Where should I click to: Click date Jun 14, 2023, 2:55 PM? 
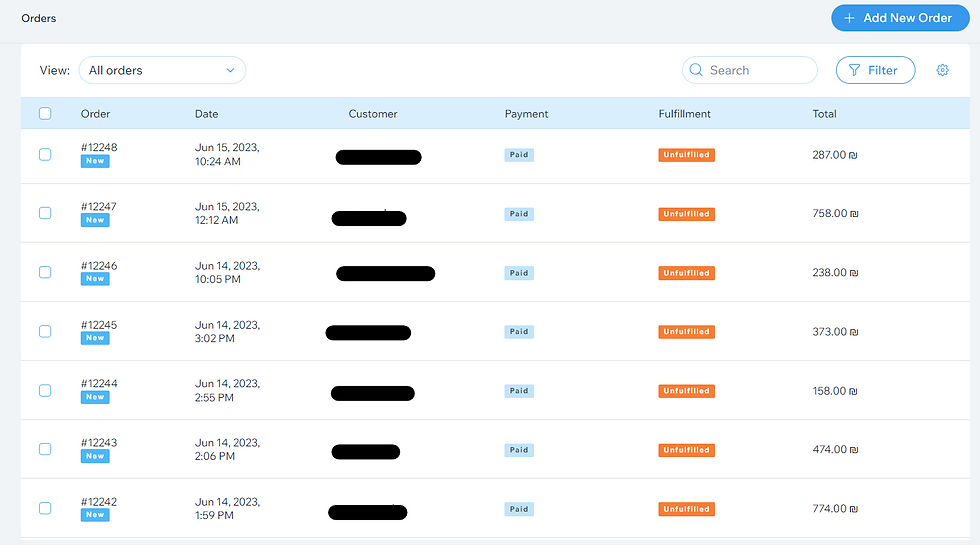click(x=227, y=391)
